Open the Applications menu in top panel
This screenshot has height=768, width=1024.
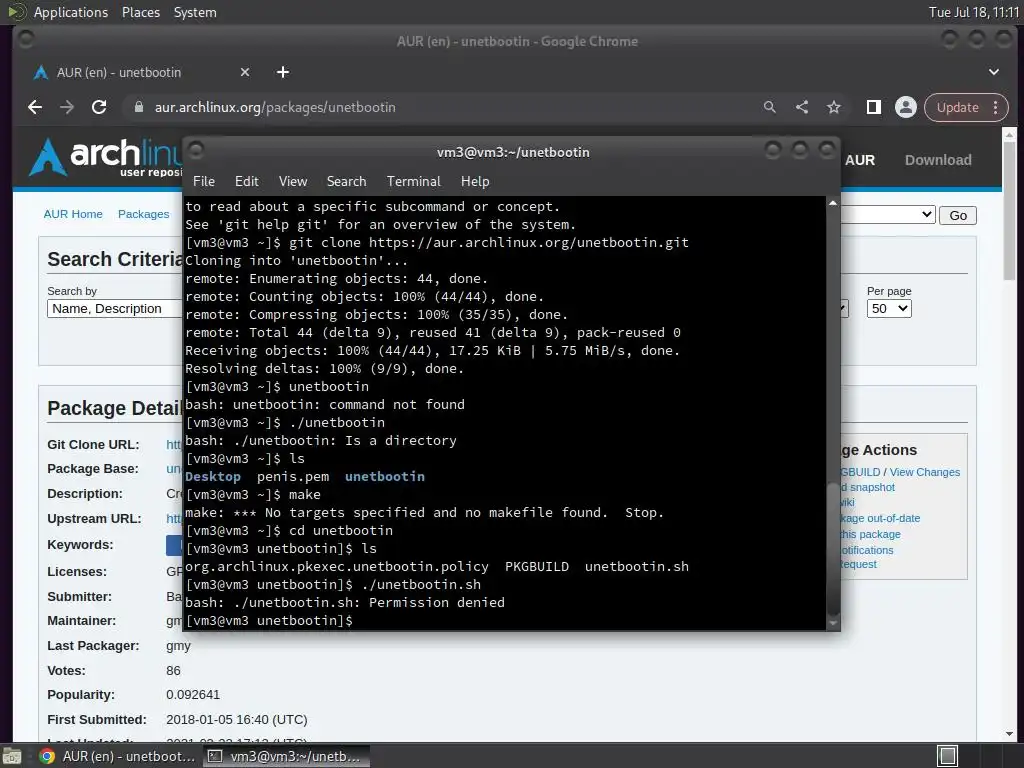coord(71,12)
